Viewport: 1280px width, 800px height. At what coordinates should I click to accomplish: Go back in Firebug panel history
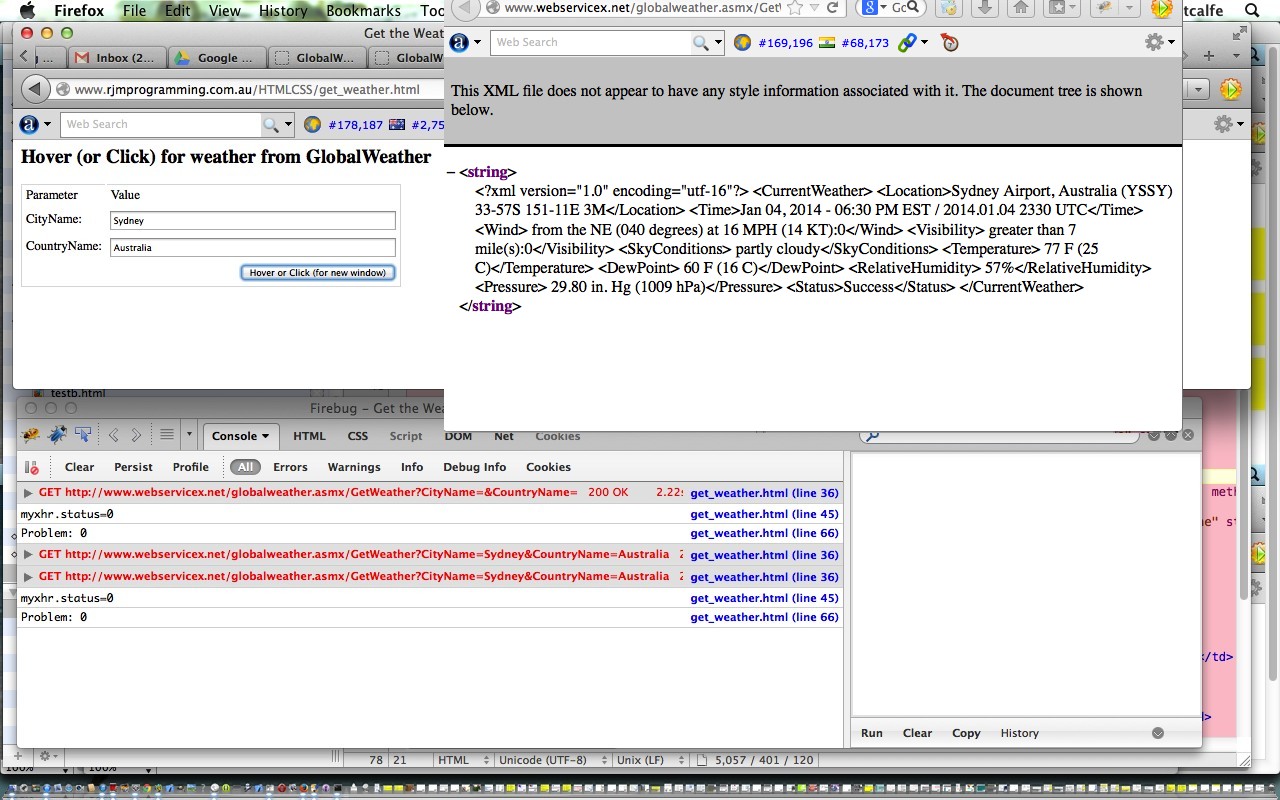pyautogui.click(x=113, y=435)
